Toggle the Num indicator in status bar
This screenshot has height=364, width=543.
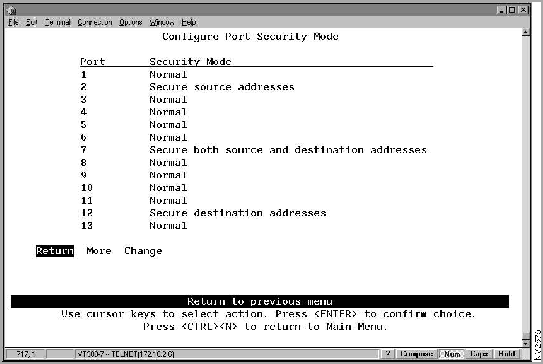[x=452, y=354]
